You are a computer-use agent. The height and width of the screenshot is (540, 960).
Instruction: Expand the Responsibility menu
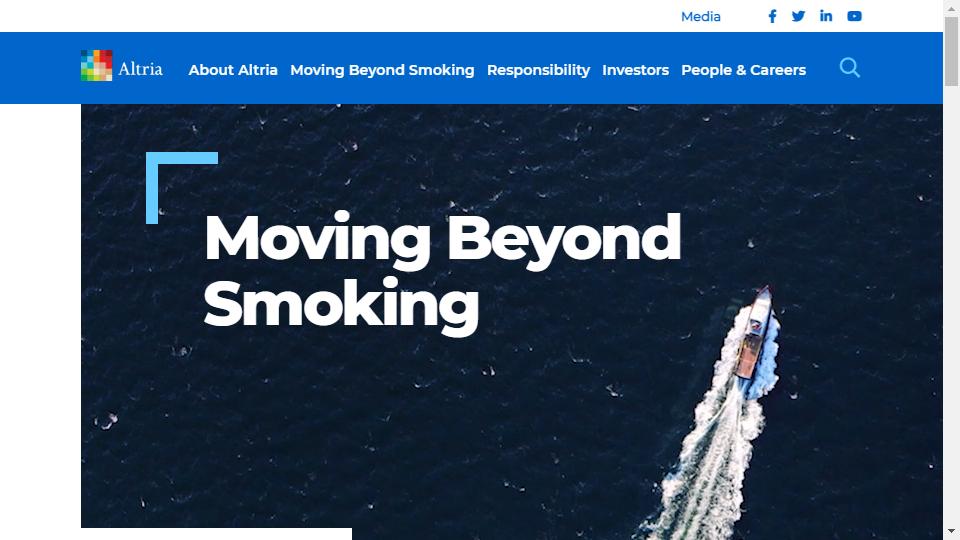(538, 70)
